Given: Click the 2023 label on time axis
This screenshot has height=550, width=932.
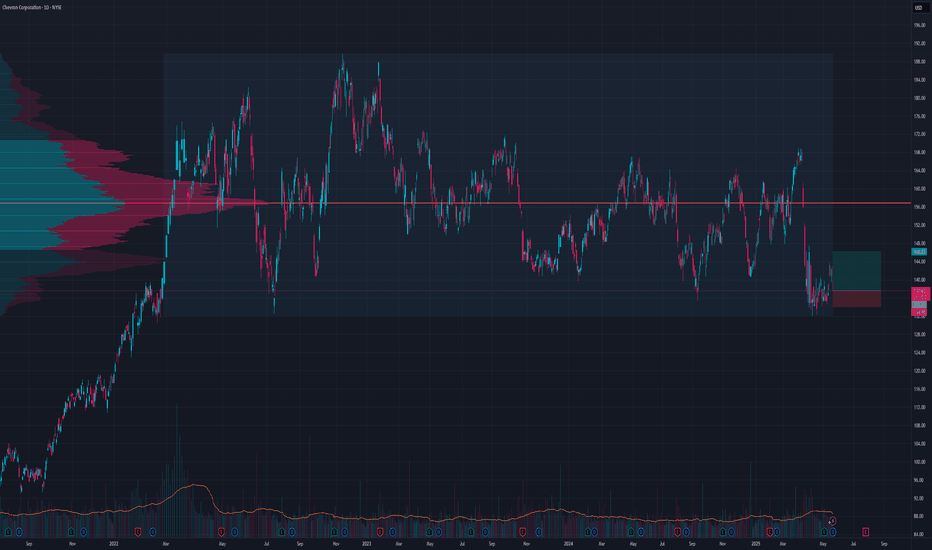Looking at the screenshot, I should 367,543.
